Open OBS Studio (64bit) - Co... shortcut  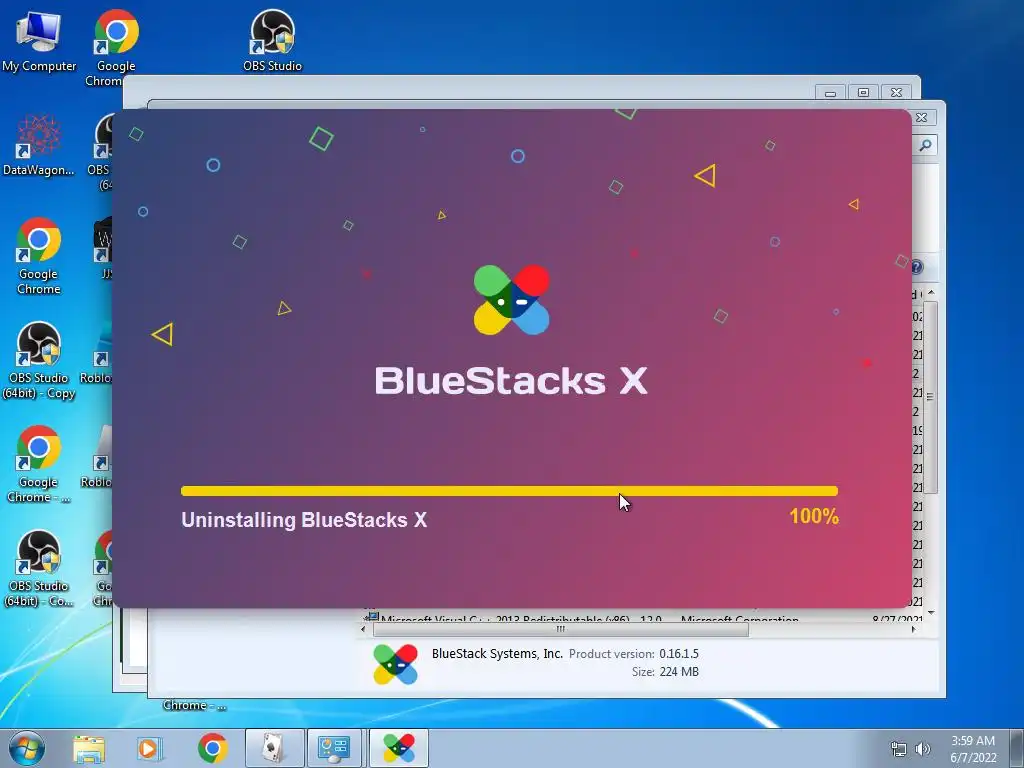pyautogui.click(x=39, y=569)
